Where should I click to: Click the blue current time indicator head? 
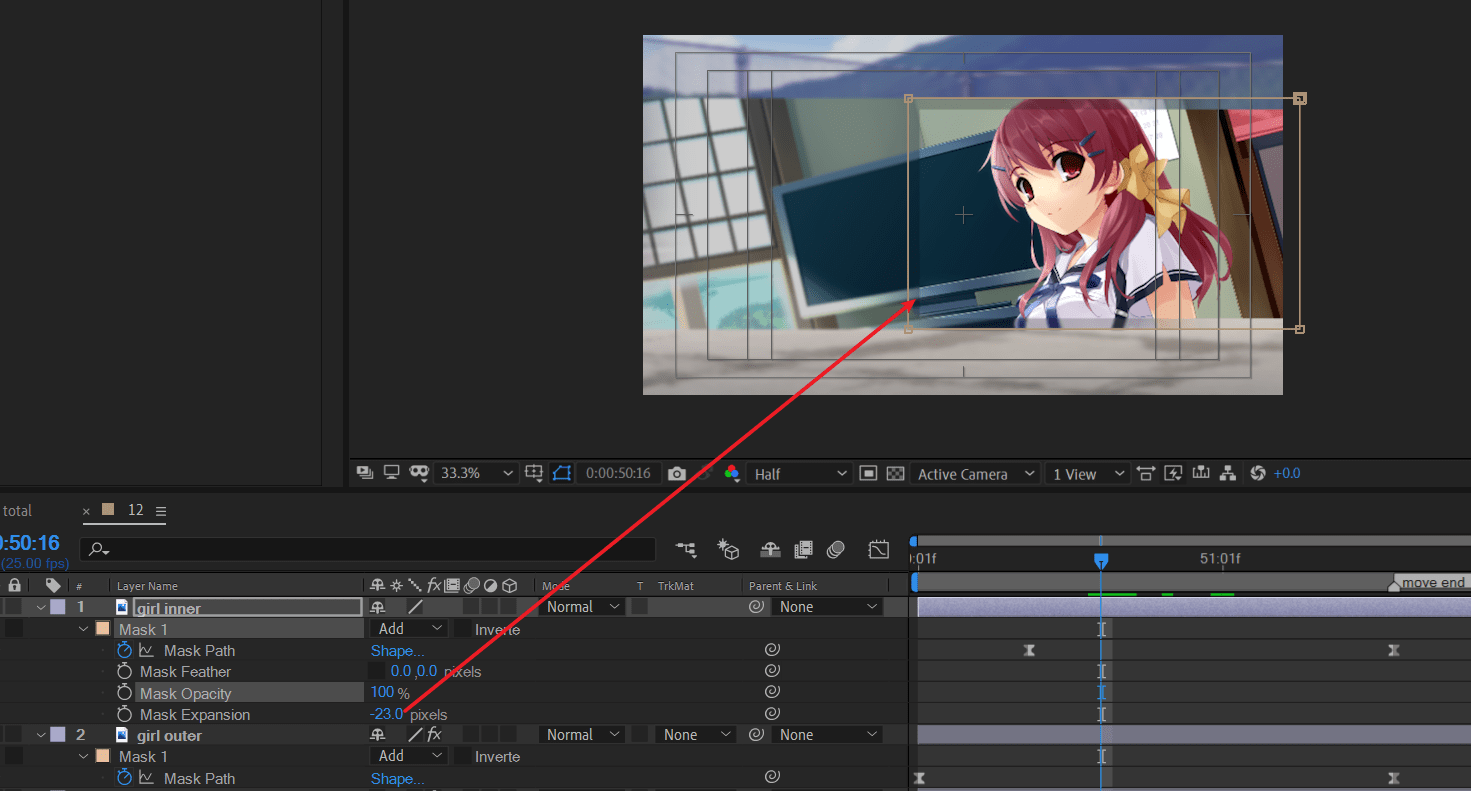pos(1100,560)
